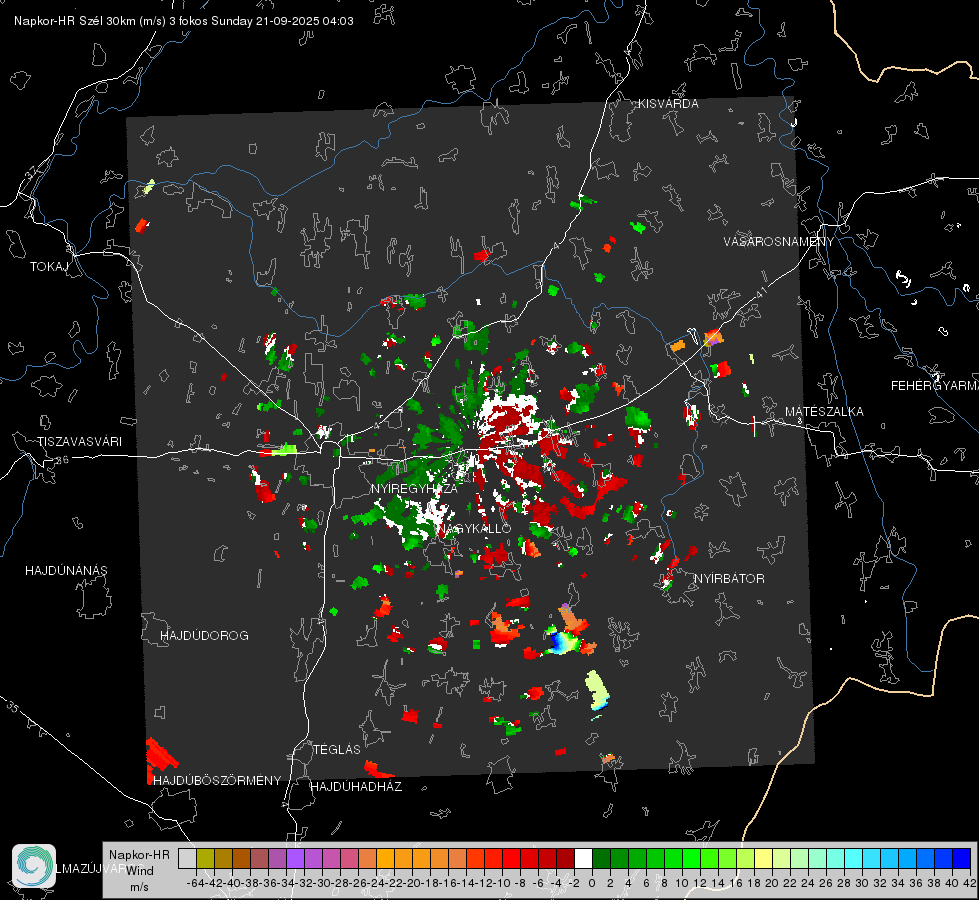Click the Wind label in legend
Image resolution: width=979 pixels, height=900 pixels.
[x=140, y=871]
